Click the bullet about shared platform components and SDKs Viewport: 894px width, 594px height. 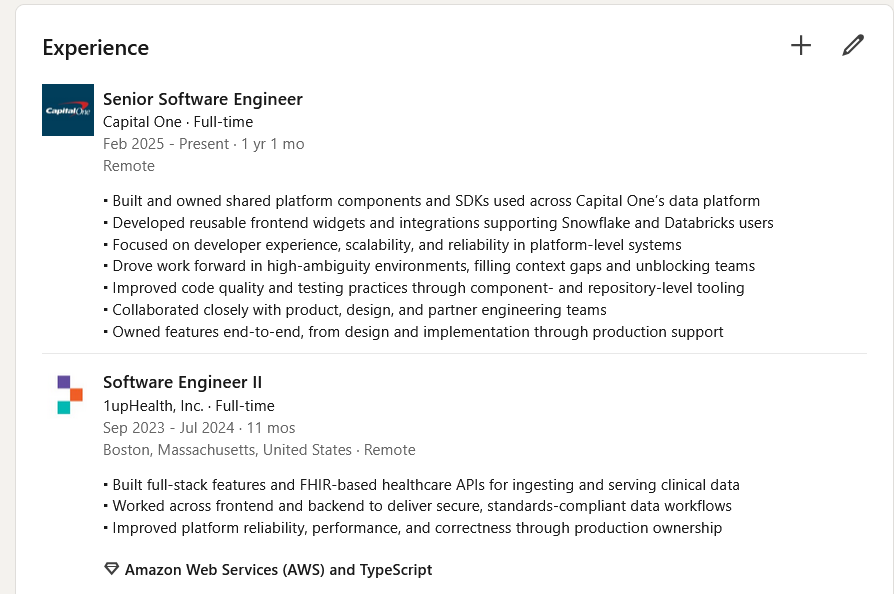431,201
